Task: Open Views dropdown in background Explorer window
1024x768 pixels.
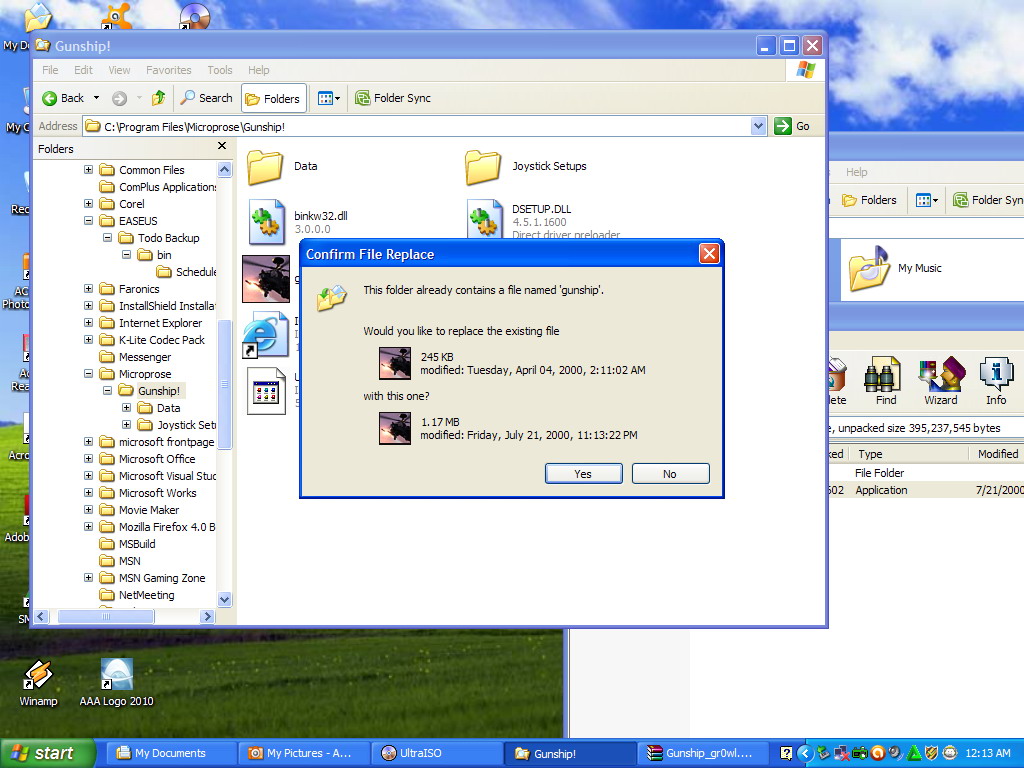Action: coord(927,200)
